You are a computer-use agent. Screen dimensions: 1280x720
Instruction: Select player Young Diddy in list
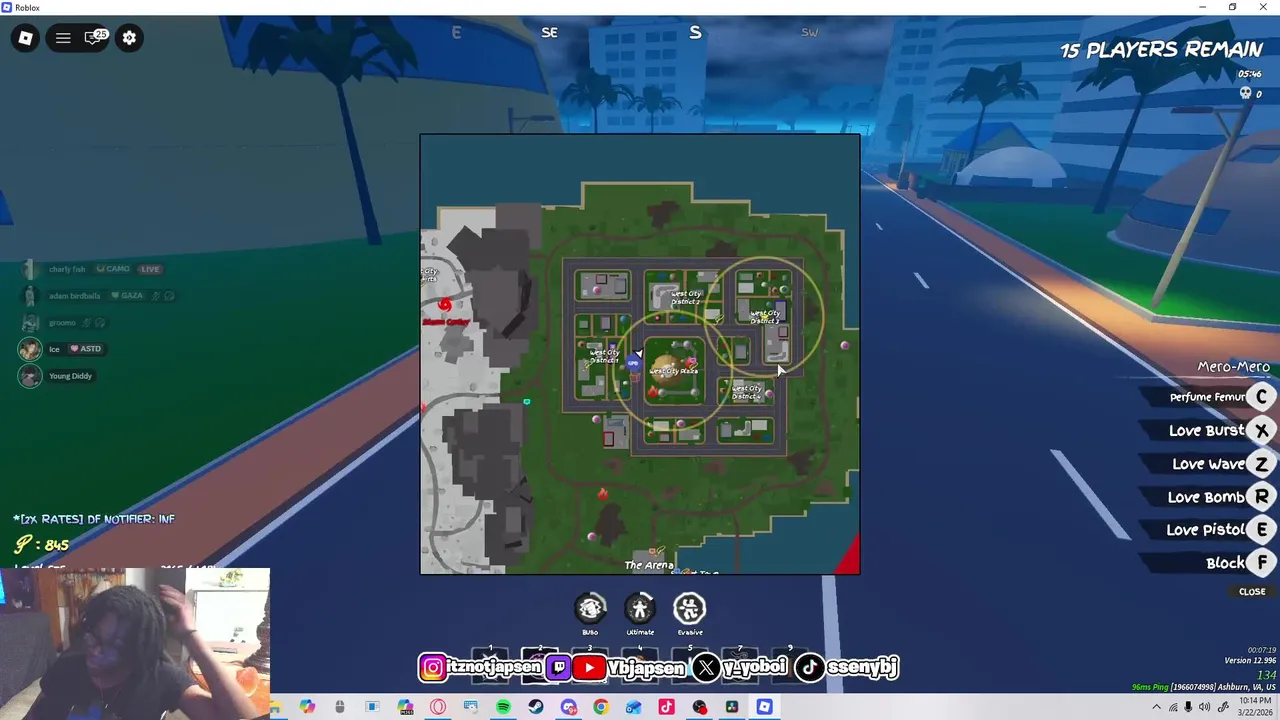pos(58,376)
